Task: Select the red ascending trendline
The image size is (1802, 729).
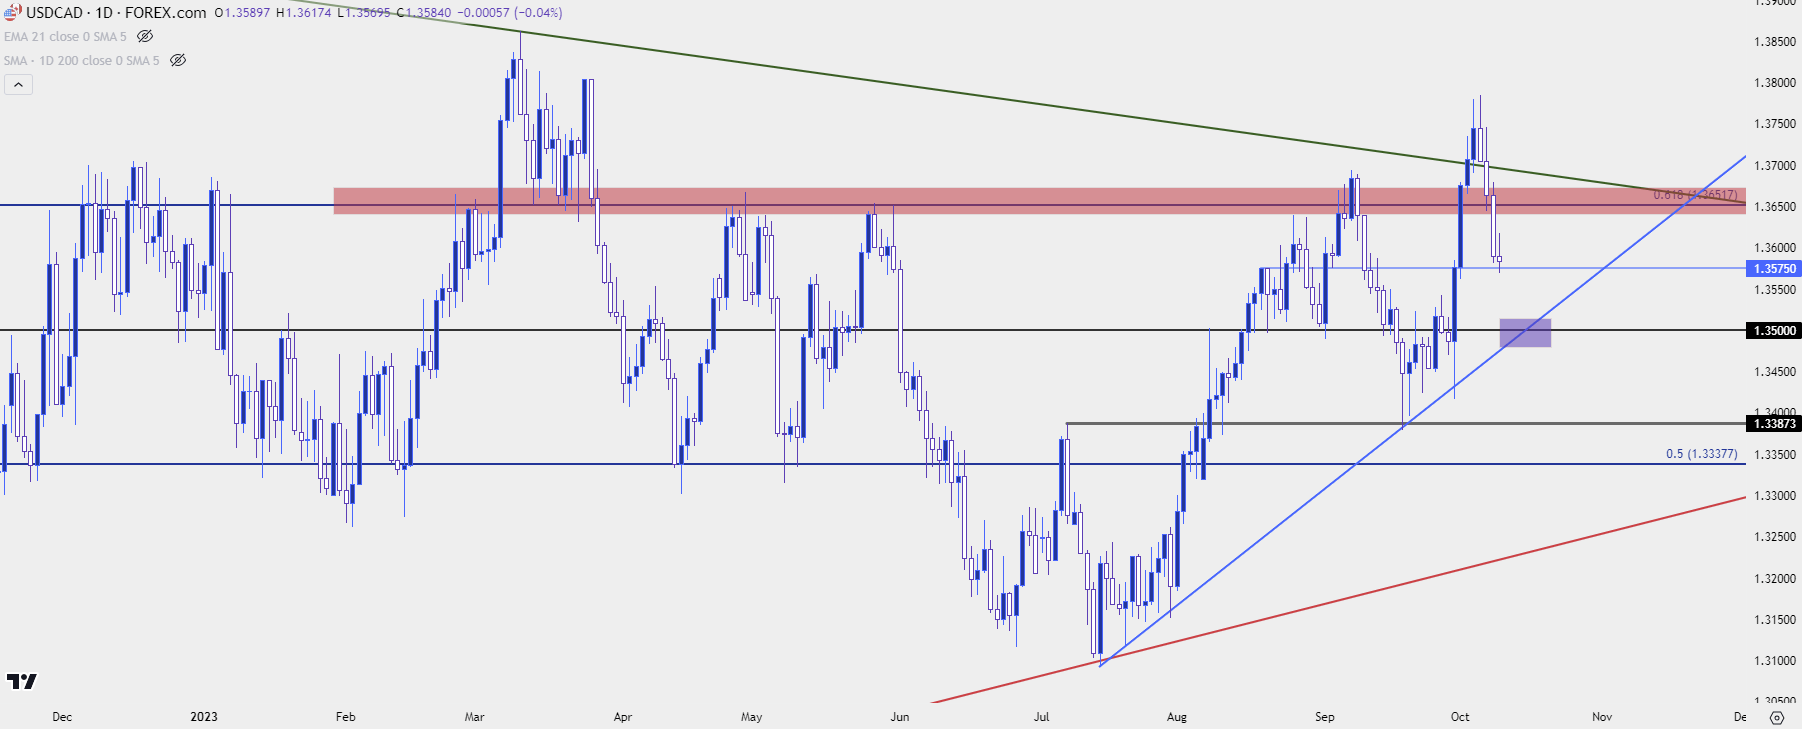Action: pyautogui.click(x=1340, y=600)
